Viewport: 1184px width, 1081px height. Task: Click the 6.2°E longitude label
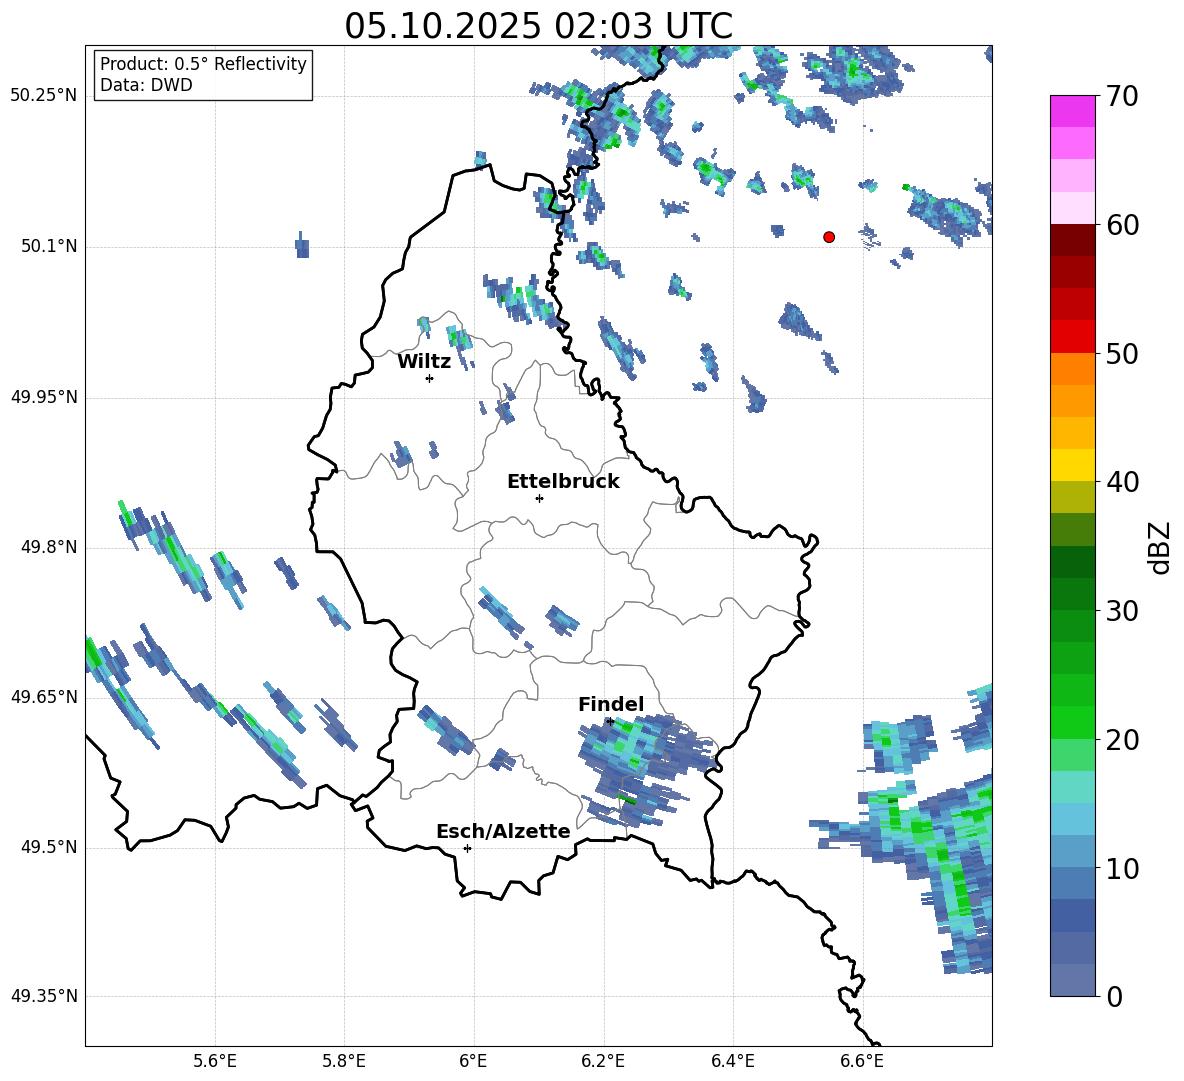point(603,1061)
